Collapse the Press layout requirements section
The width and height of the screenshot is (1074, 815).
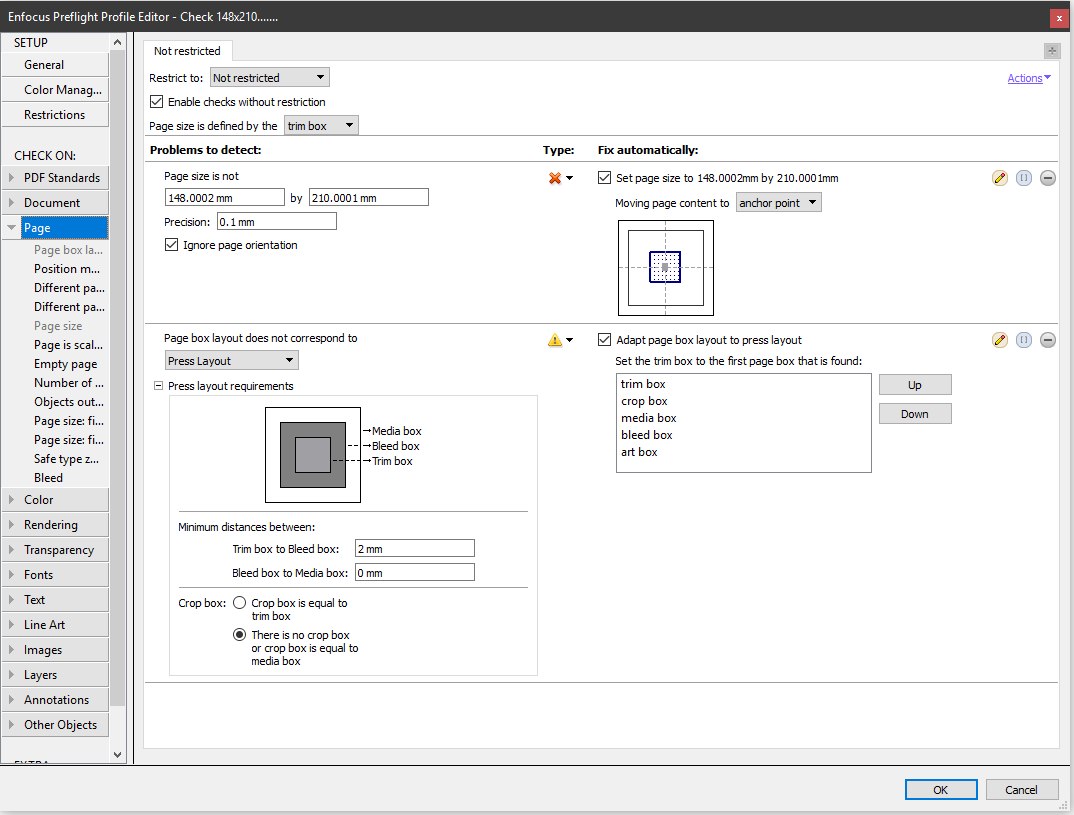pos(159,386)
